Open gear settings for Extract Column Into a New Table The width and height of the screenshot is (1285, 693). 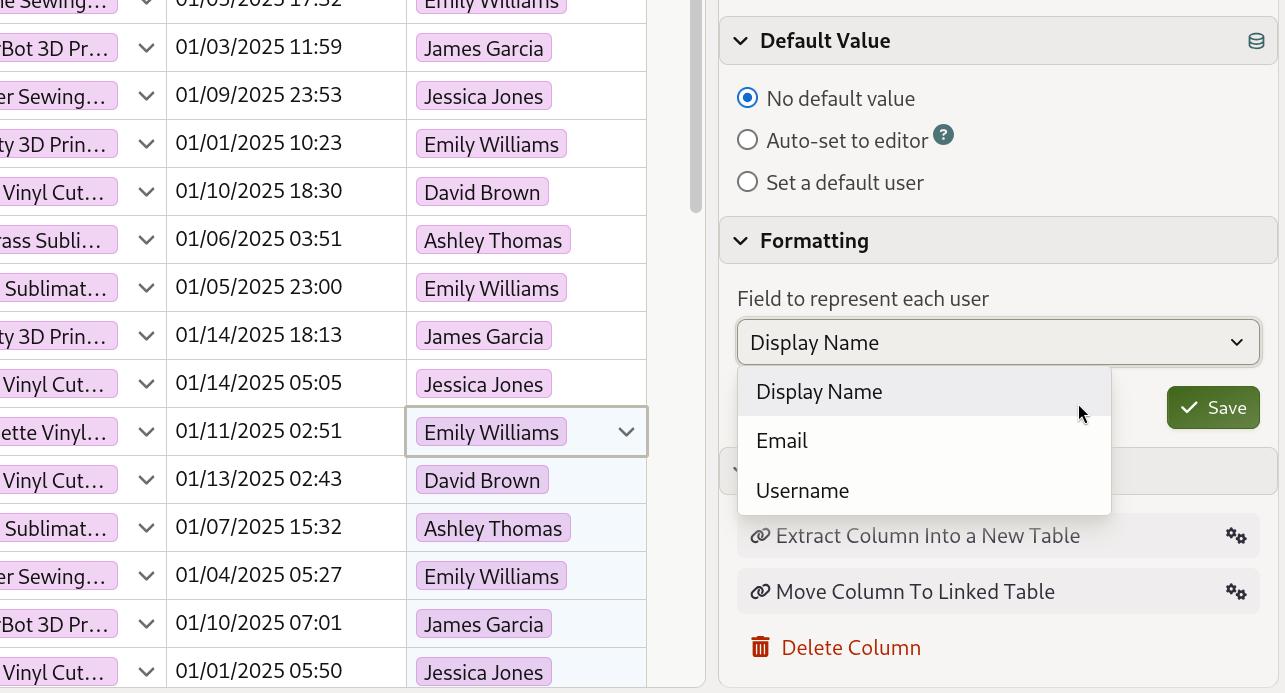tap(1237, 536)
